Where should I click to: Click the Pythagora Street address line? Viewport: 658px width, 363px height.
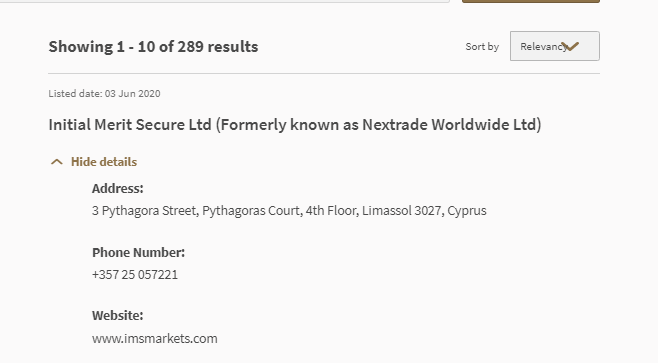(x=289, y=211)
